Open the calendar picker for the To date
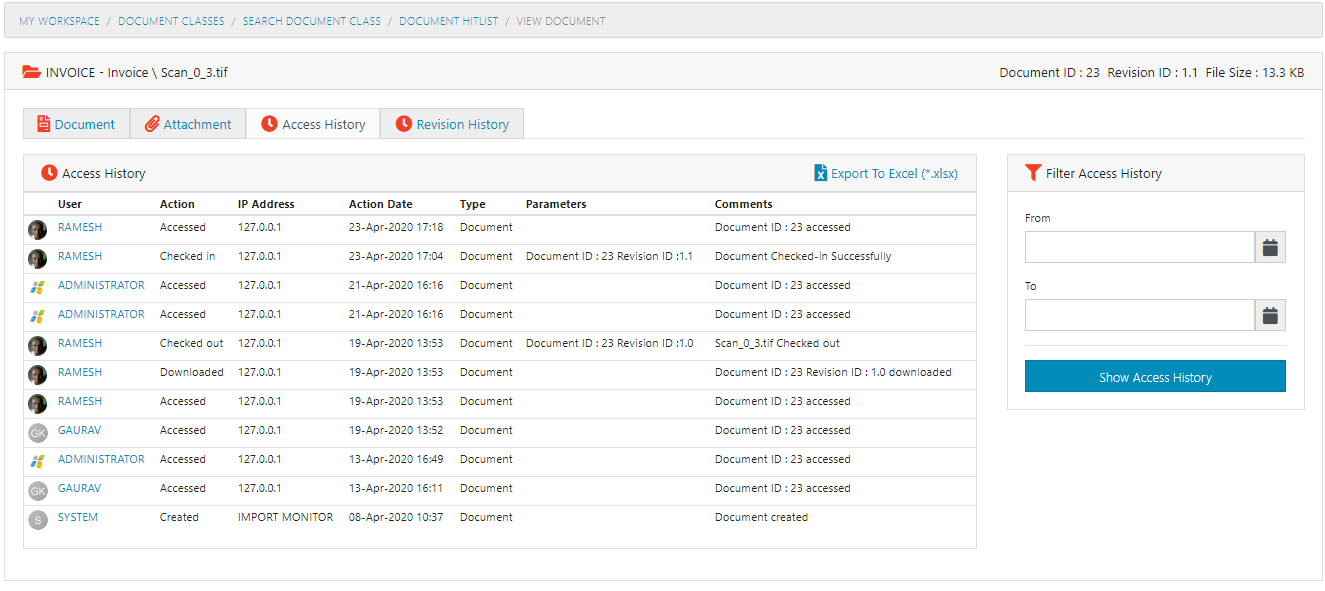The width and height of the screenshot is (1325, 591). pos(1269,314)
